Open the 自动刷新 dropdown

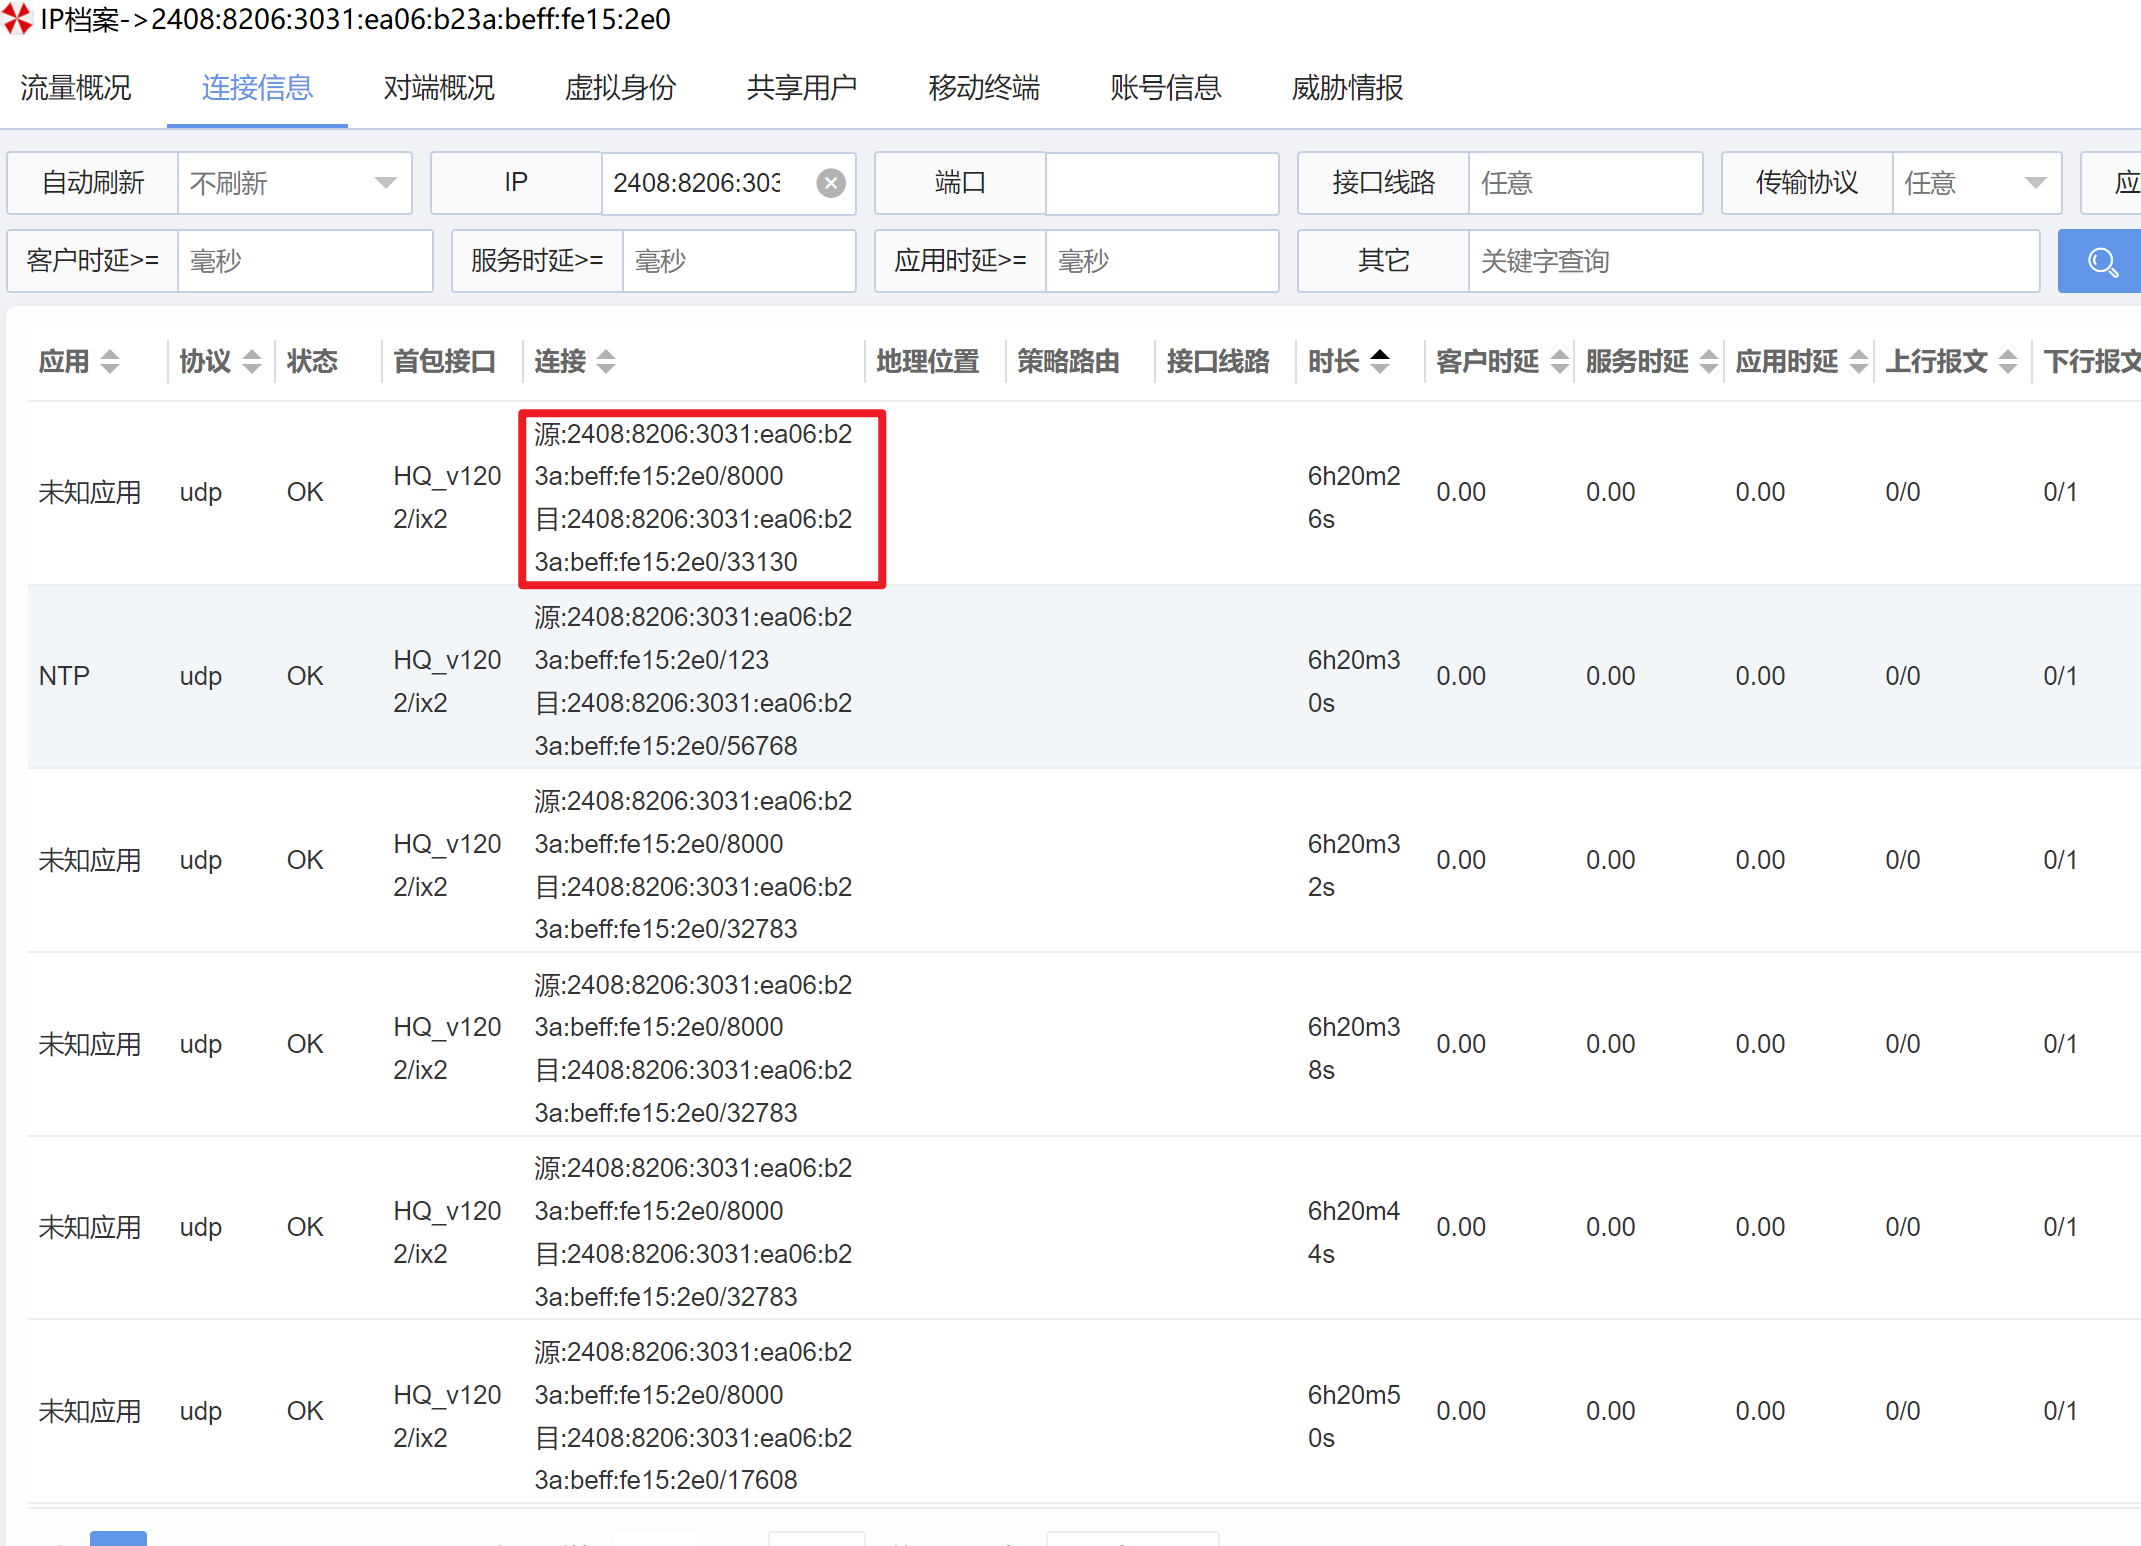point(294,183)
